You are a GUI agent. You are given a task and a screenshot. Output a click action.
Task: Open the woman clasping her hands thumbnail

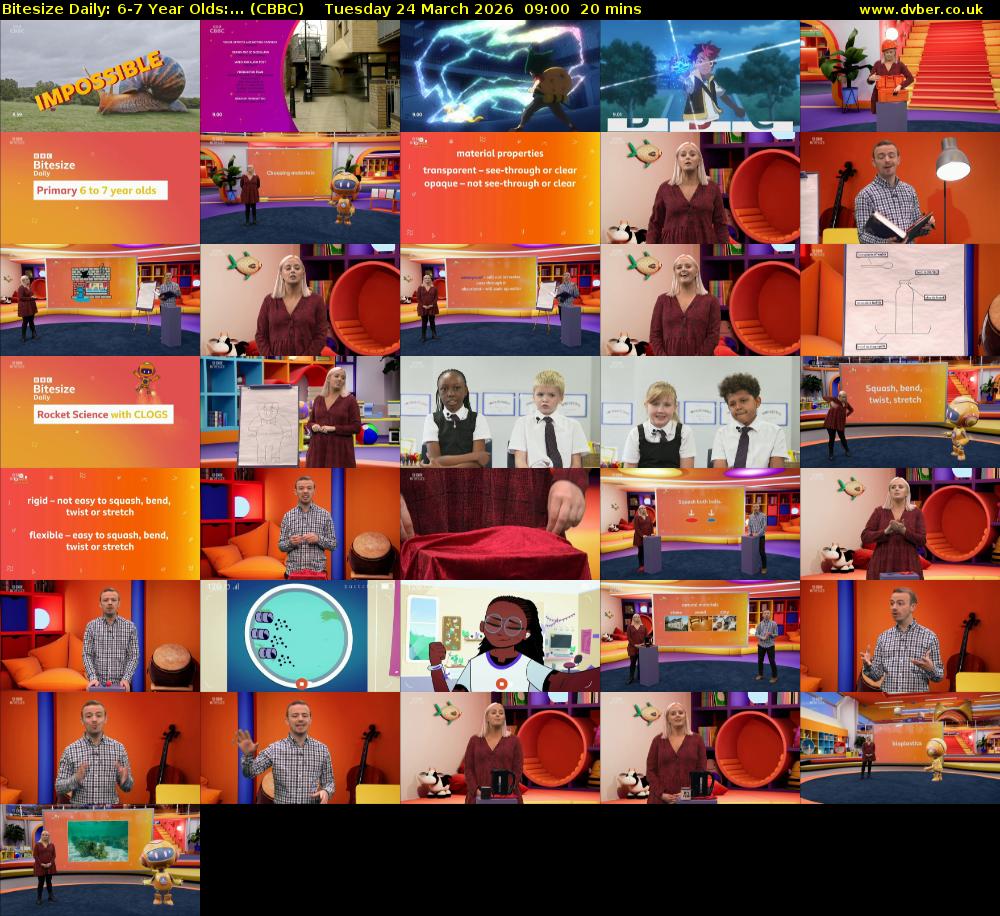(x=900, y=524)
